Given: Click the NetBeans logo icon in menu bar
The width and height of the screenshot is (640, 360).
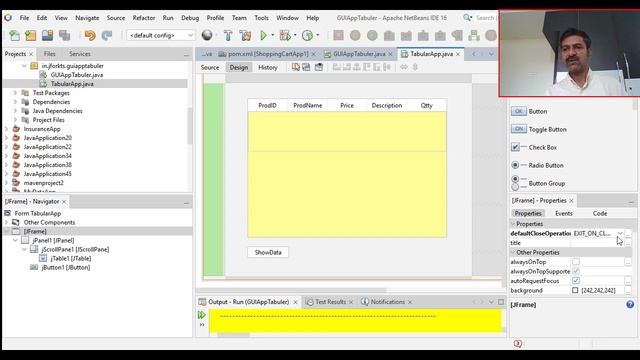Looking at the screenshot, I should 8,18.
